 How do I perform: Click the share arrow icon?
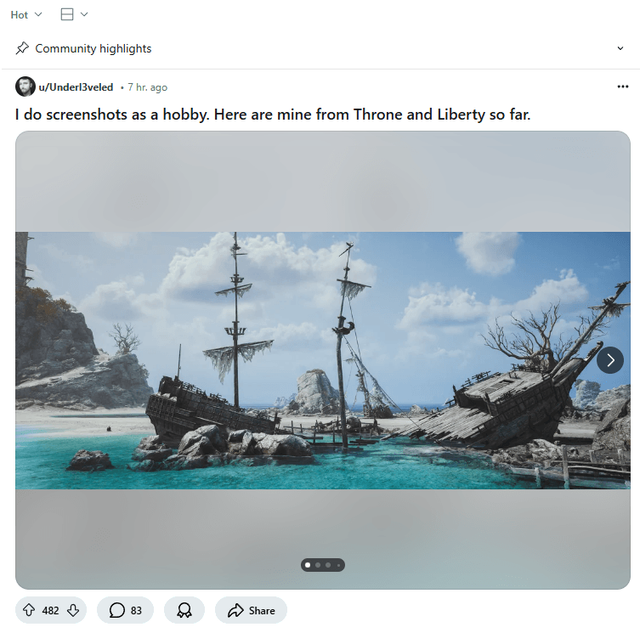click(x=236, y=610)
